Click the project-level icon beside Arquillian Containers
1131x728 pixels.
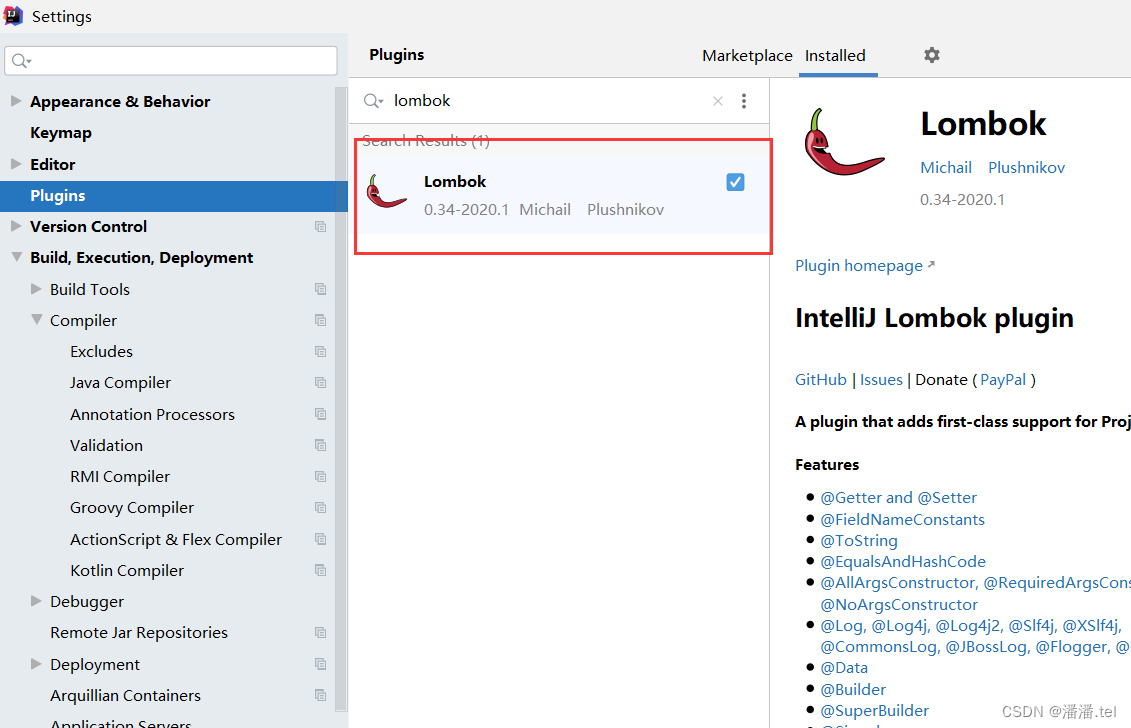(320, 696)
